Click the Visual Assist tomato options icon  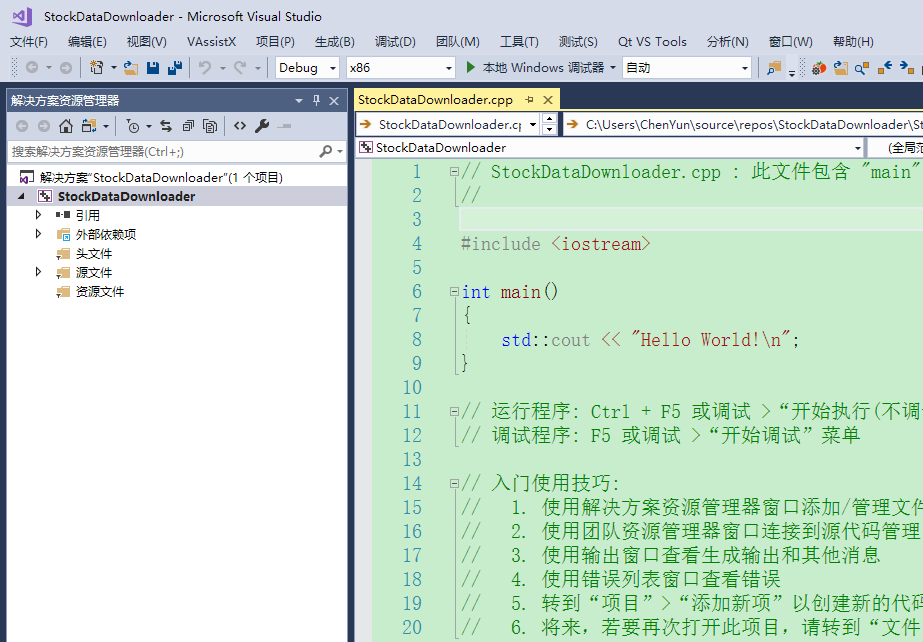coord(819,68)
